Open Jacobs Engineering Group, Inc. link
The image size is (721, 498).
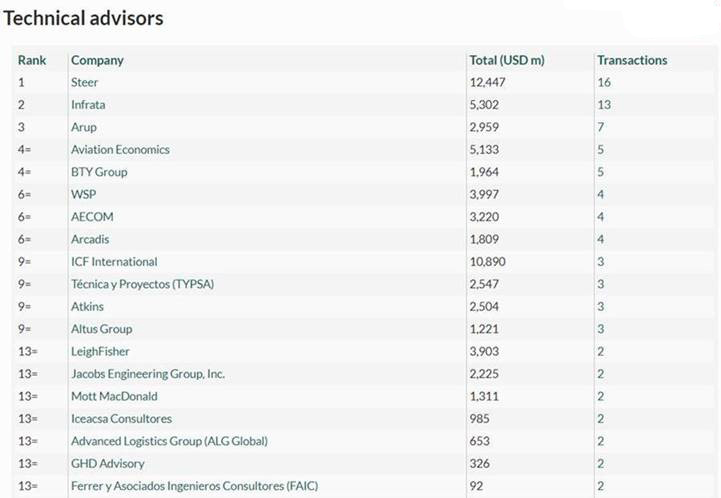pyautogui.click(x=148, y=374)
